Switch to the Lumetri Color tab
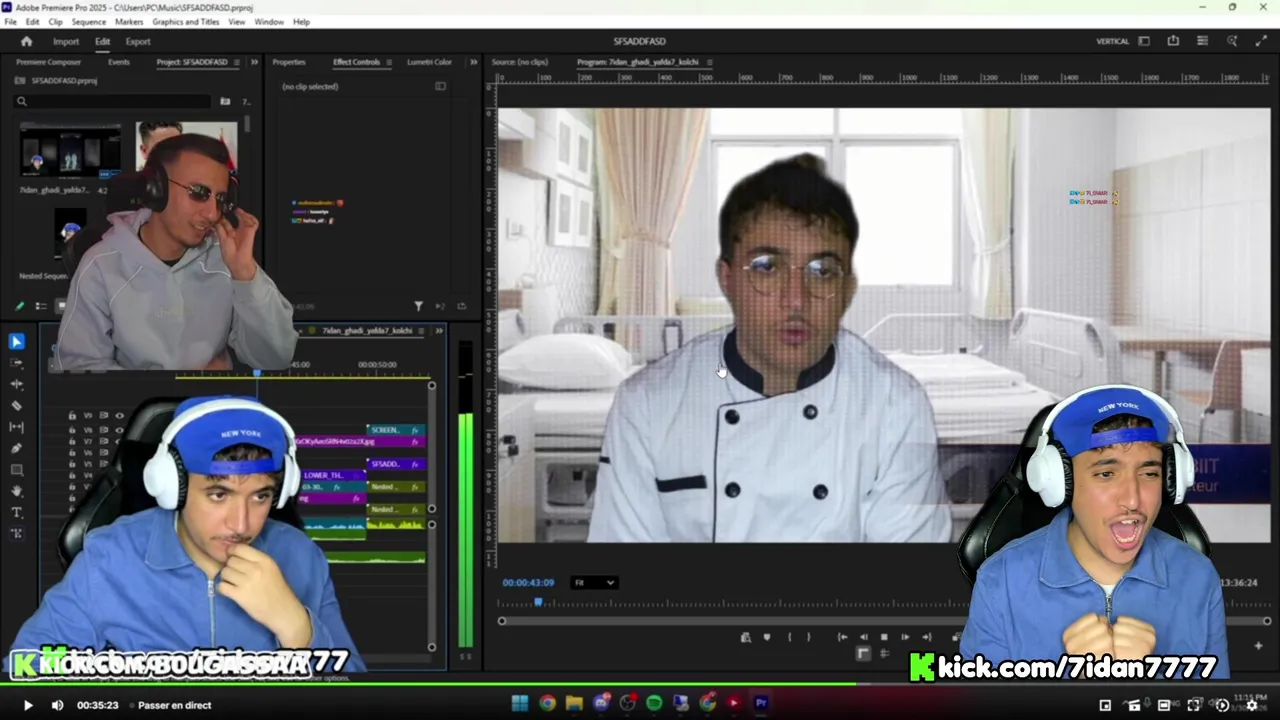1280x720 pixels. 429,62
